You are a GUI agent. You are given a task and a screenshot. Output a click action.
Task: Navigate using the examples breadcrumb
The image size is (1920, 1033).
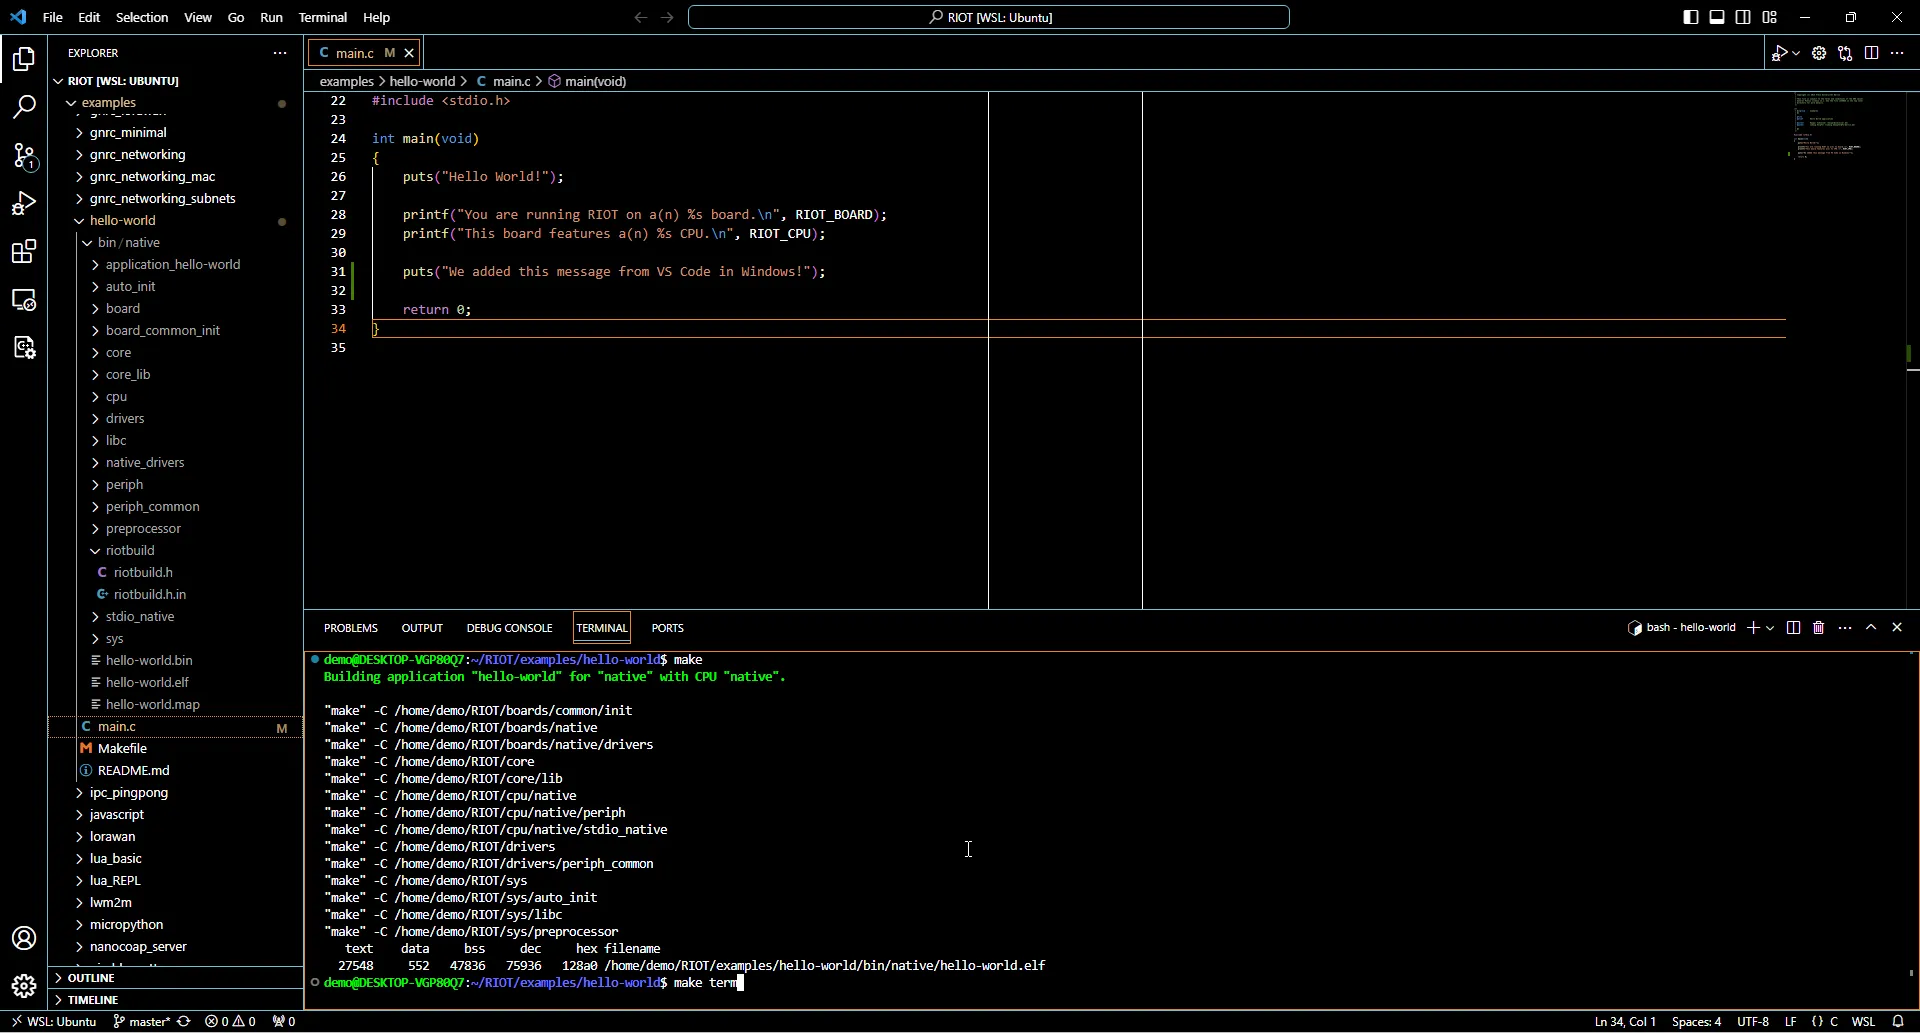pyautogui.click(x=346, y=81)
